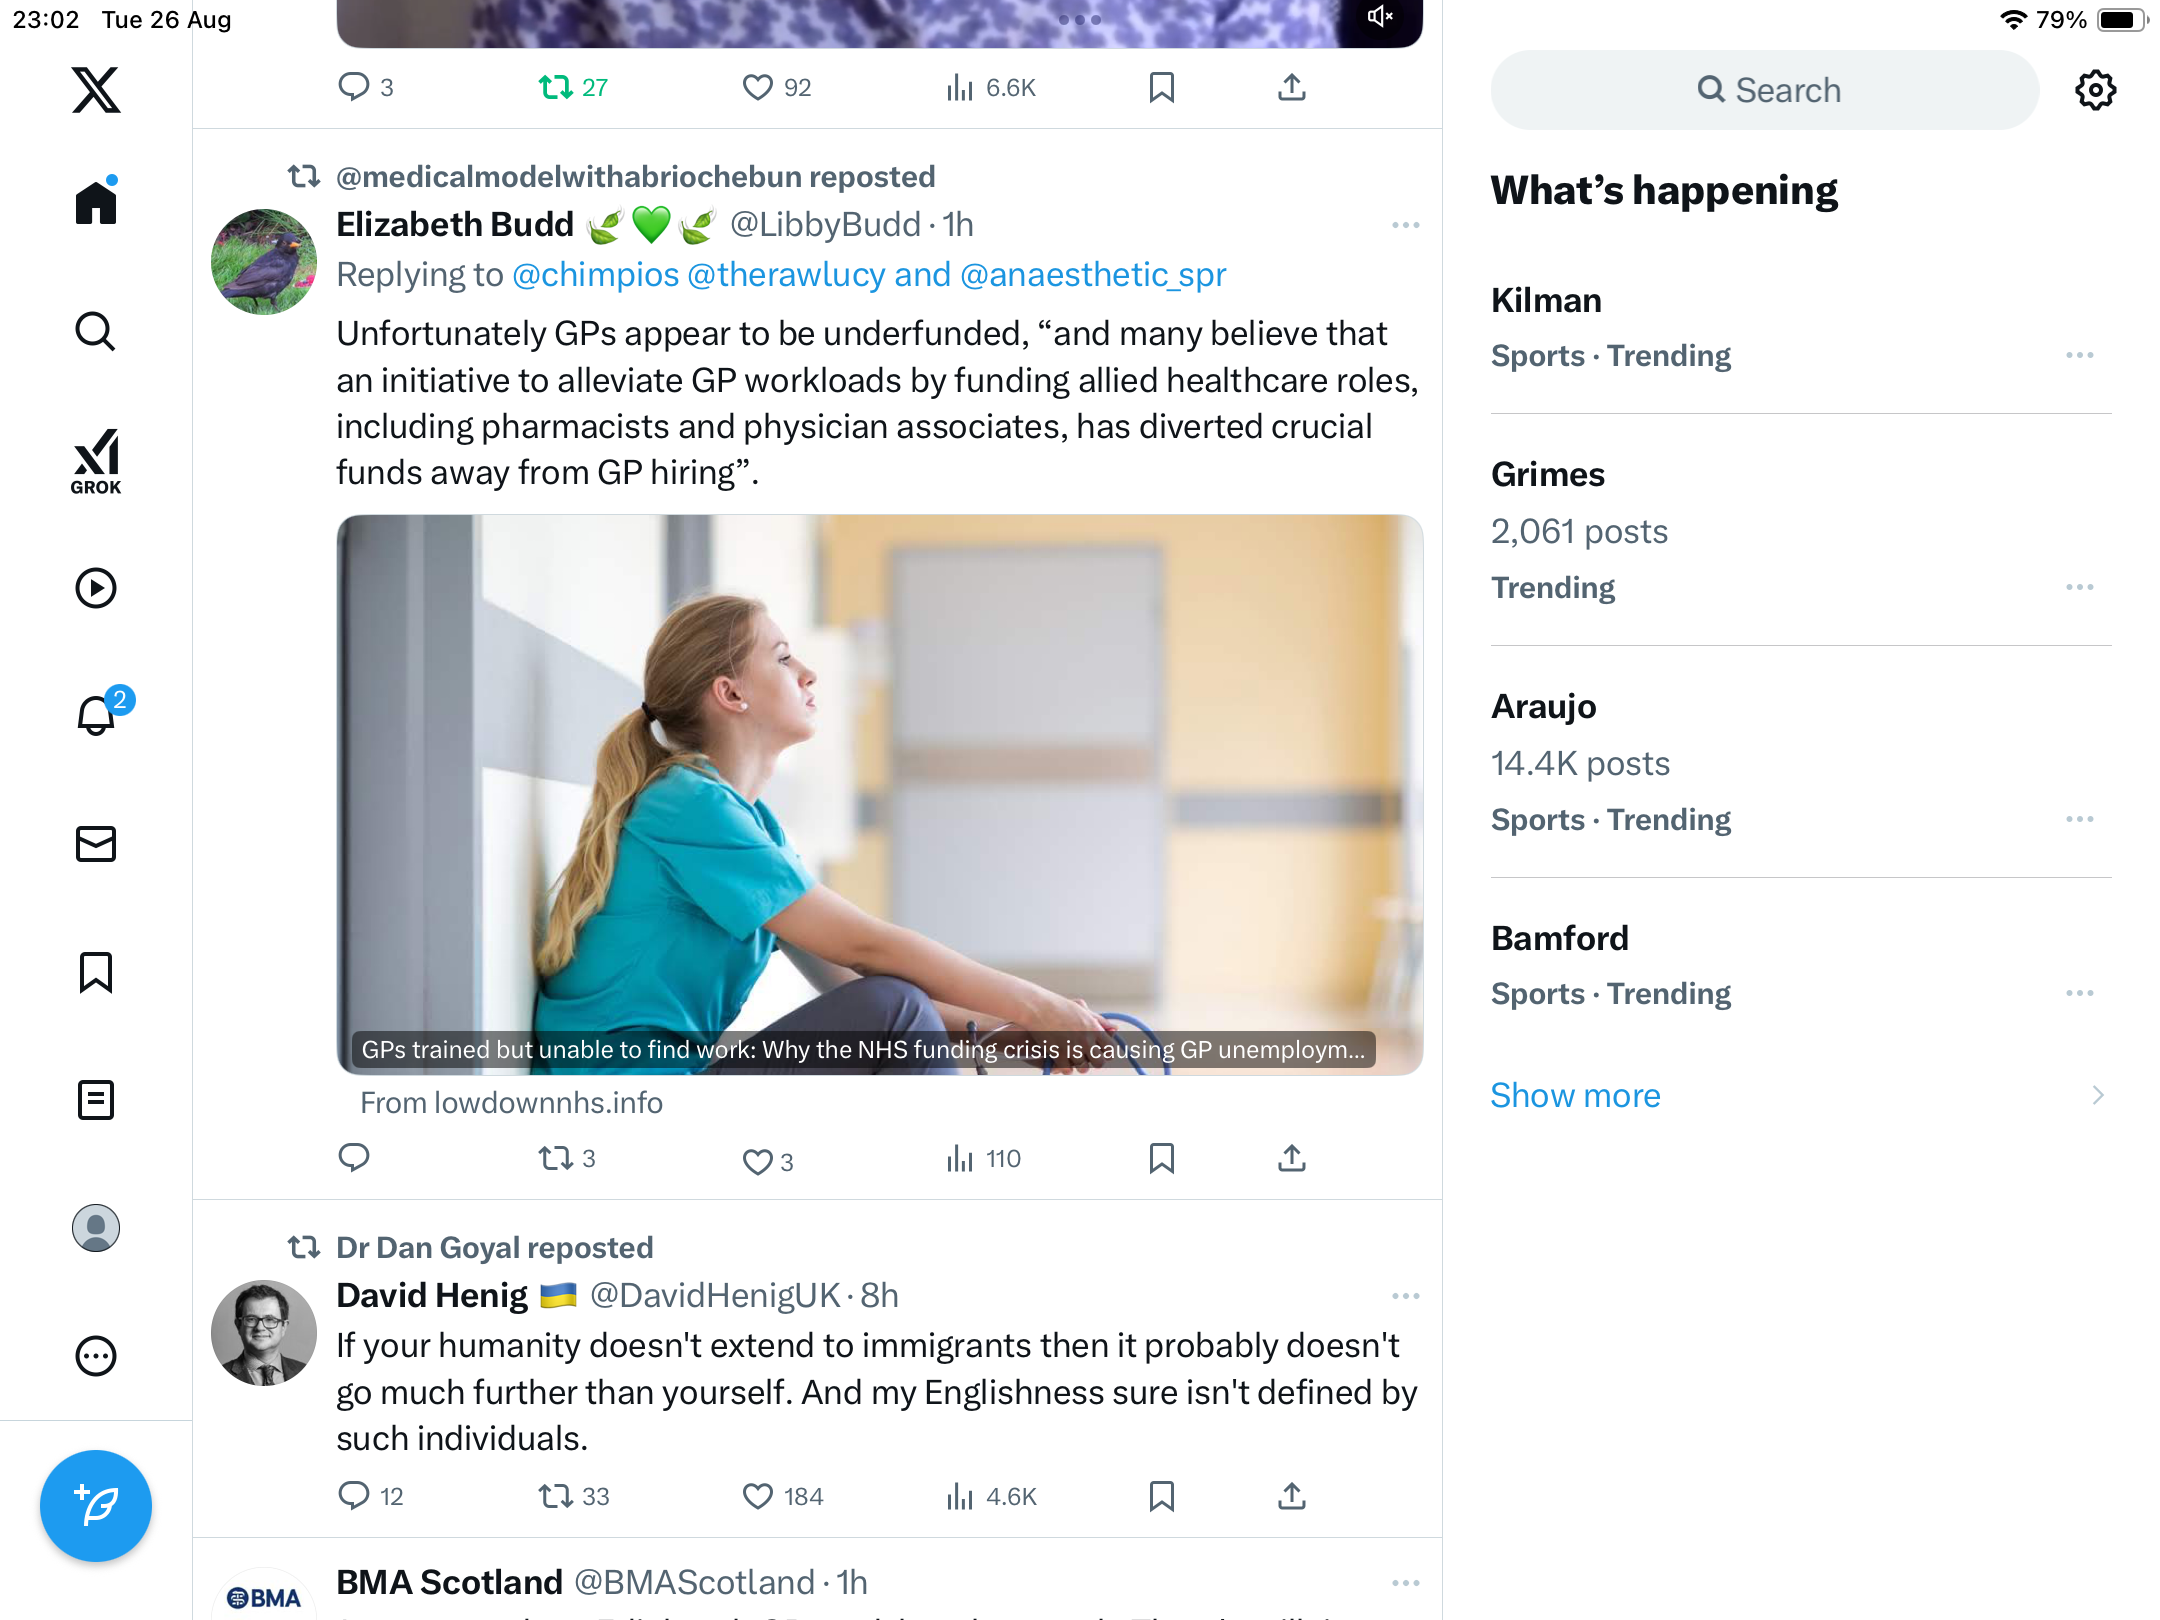Open more options for Elizabeth Budd's post

point(1405,225)
